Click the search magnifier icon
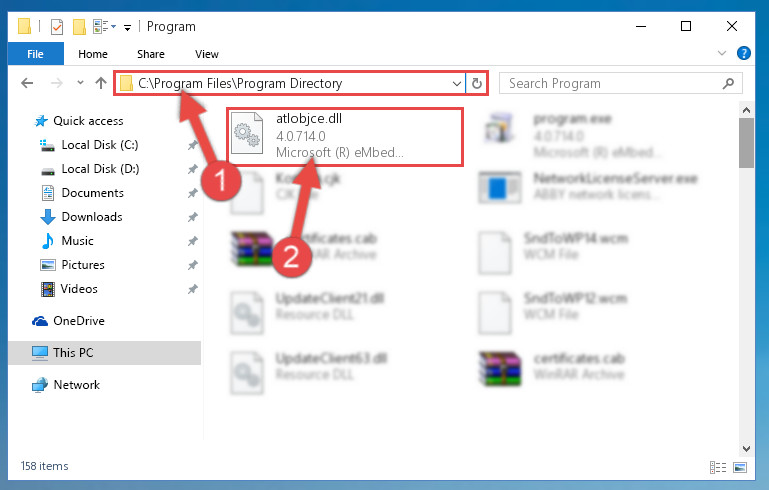Viewport: 769px width, 490px height. tap(728, 83)
